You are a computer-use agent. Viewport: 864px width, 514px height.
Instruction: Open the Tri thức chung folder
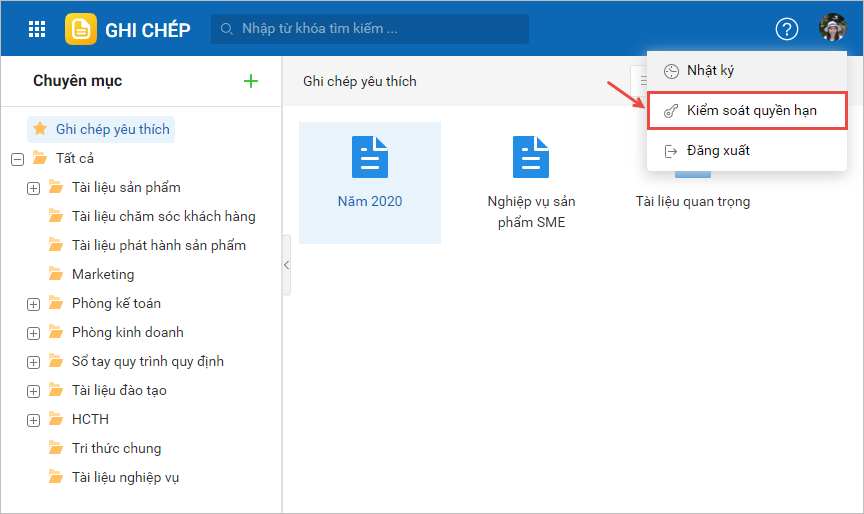click(x=116, y=449)
